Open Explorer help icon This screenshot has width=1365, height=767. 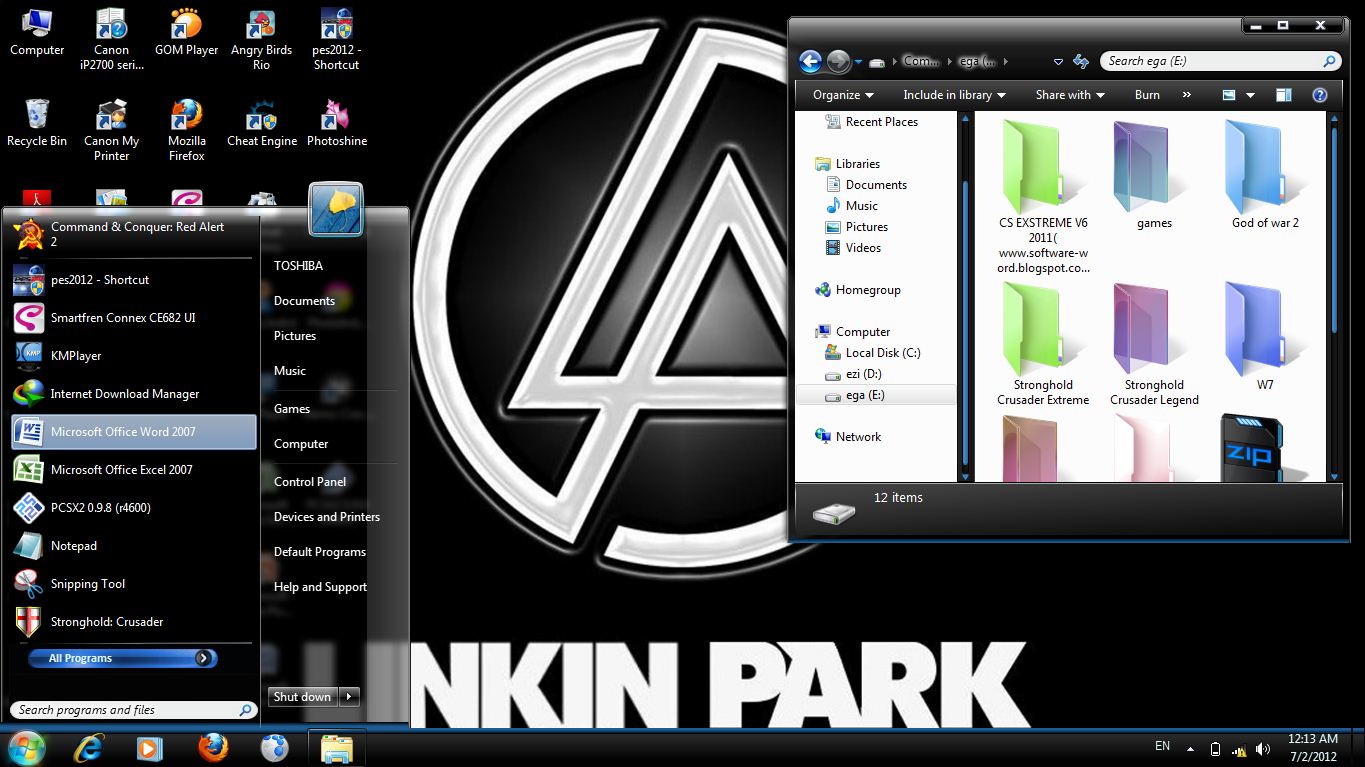[x=1320, y=95]
